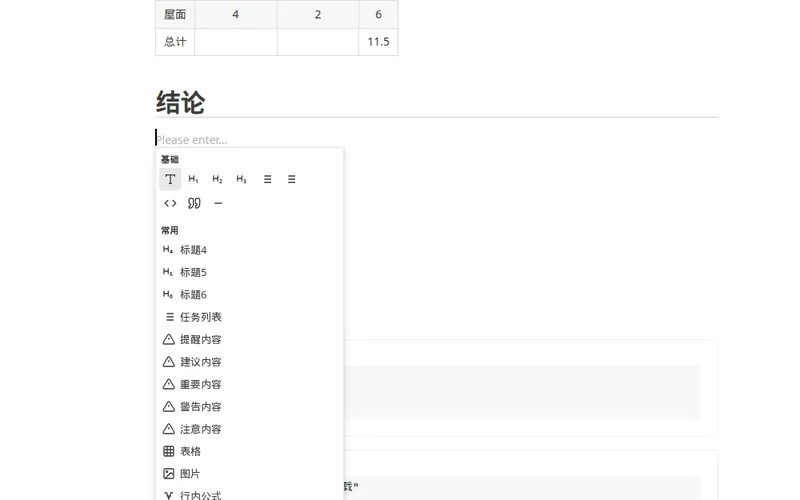Insert 重要内容 callout block

click(249, 384)
